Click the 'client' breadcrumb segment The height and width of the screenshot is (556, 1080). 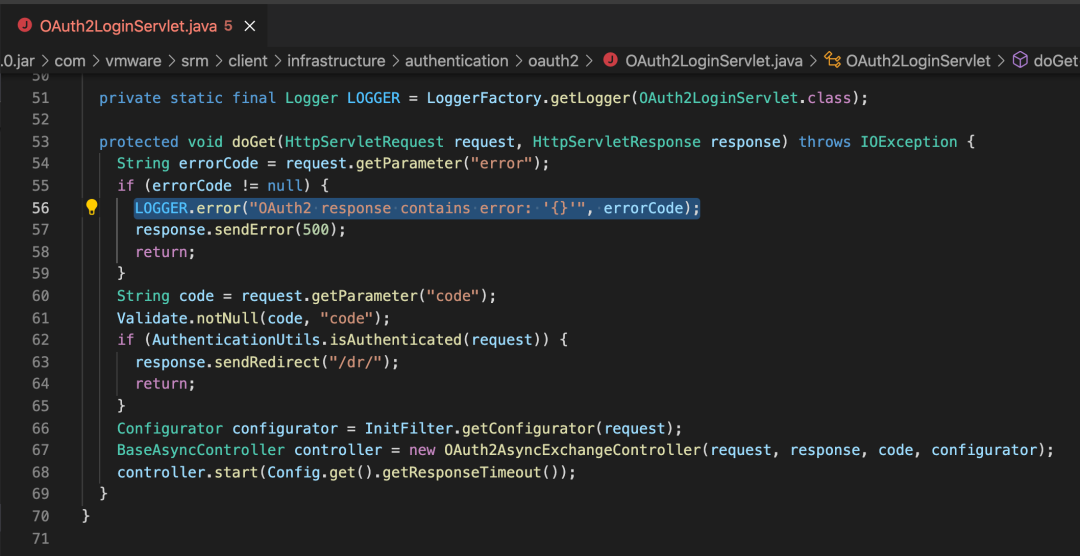[x=248, y=61]
